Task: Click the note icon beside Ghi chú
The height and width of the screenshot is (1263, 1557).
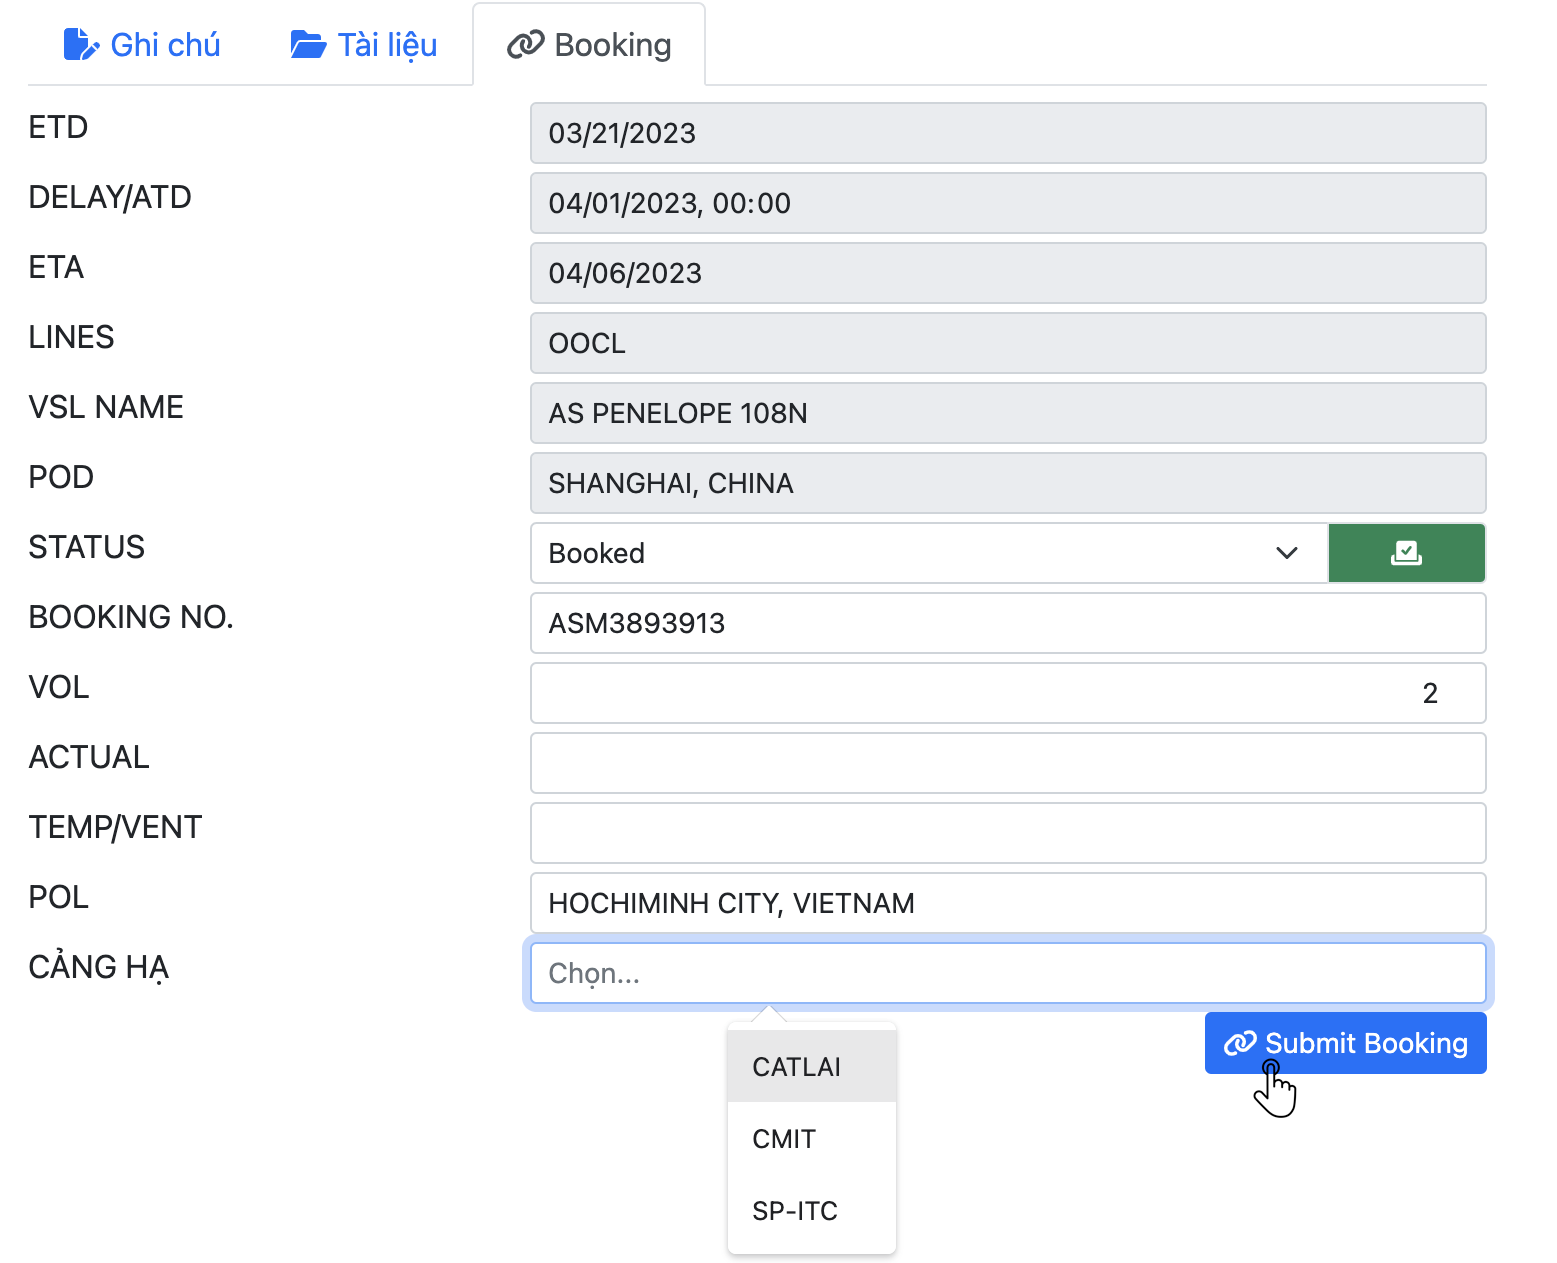Action: click(80, 45)
